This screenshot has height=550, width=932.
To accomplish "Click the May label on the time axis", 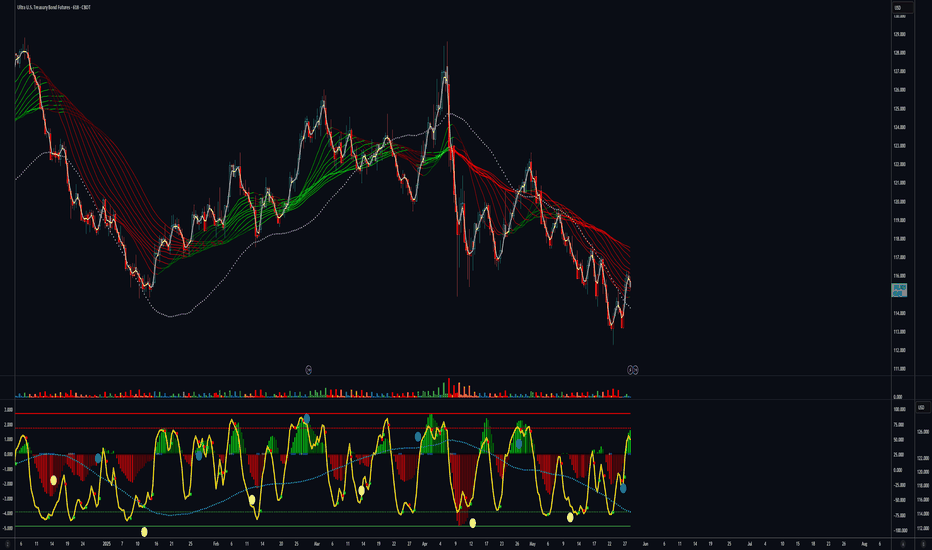I will coord(533,543).
